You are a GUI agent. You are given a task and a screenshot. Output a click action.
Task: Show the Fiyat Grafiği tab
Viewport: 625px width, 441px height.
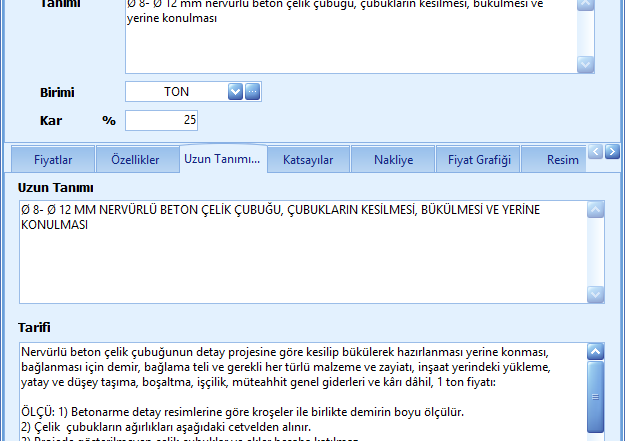(479, 159)
